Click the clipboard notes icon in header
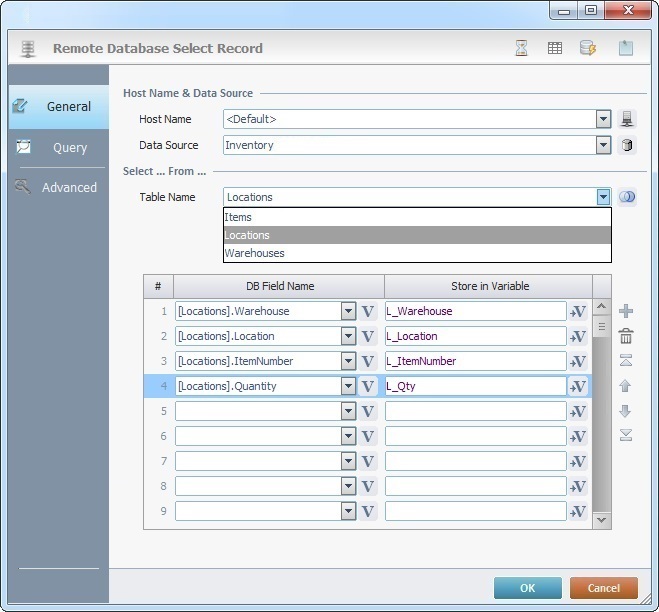Screen dimensions: 659x612 pyautogui.click(x=625, y=48)
